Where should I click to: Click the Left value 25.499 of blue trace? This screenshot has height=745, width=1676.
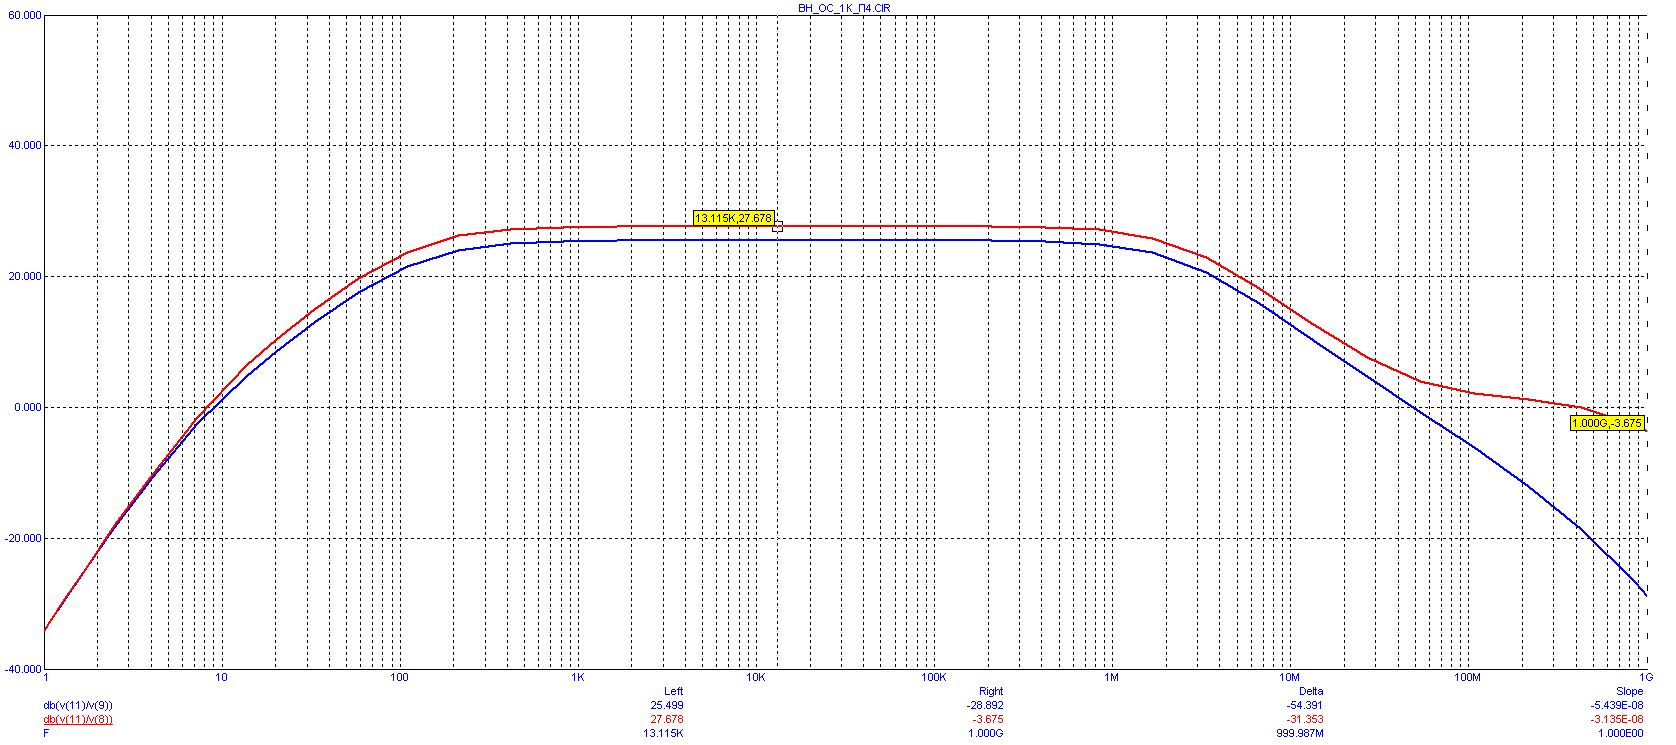[666, 705]
